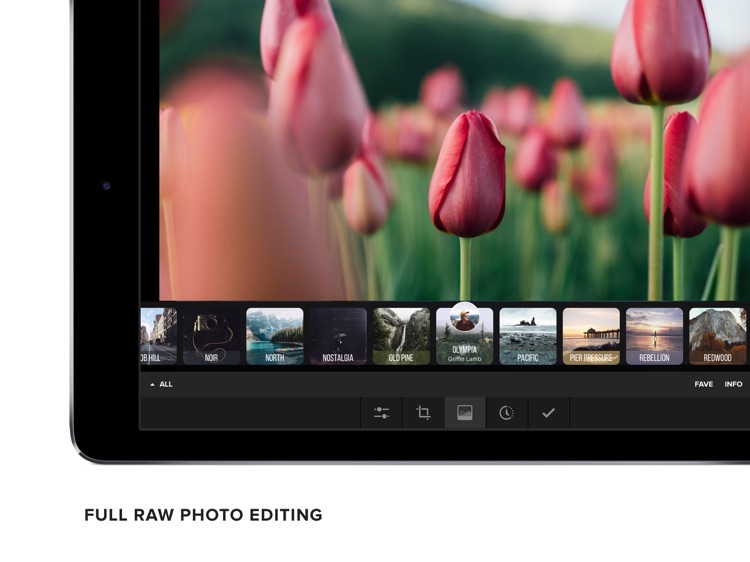Select the Redwood filter preset

tap(717, 337)
